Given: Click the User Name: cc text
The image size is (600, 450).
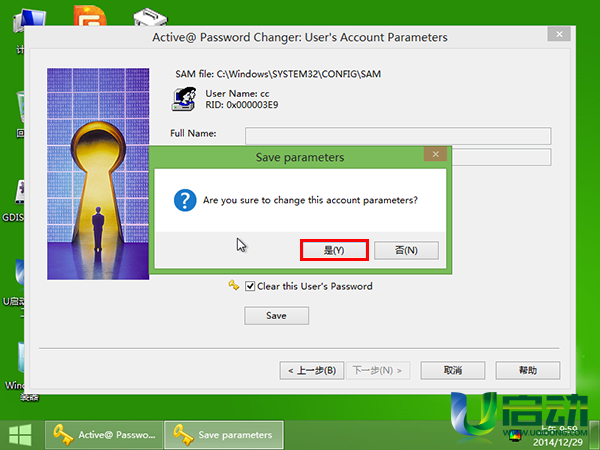Looking at the screenshot, I should coord(237,93).
